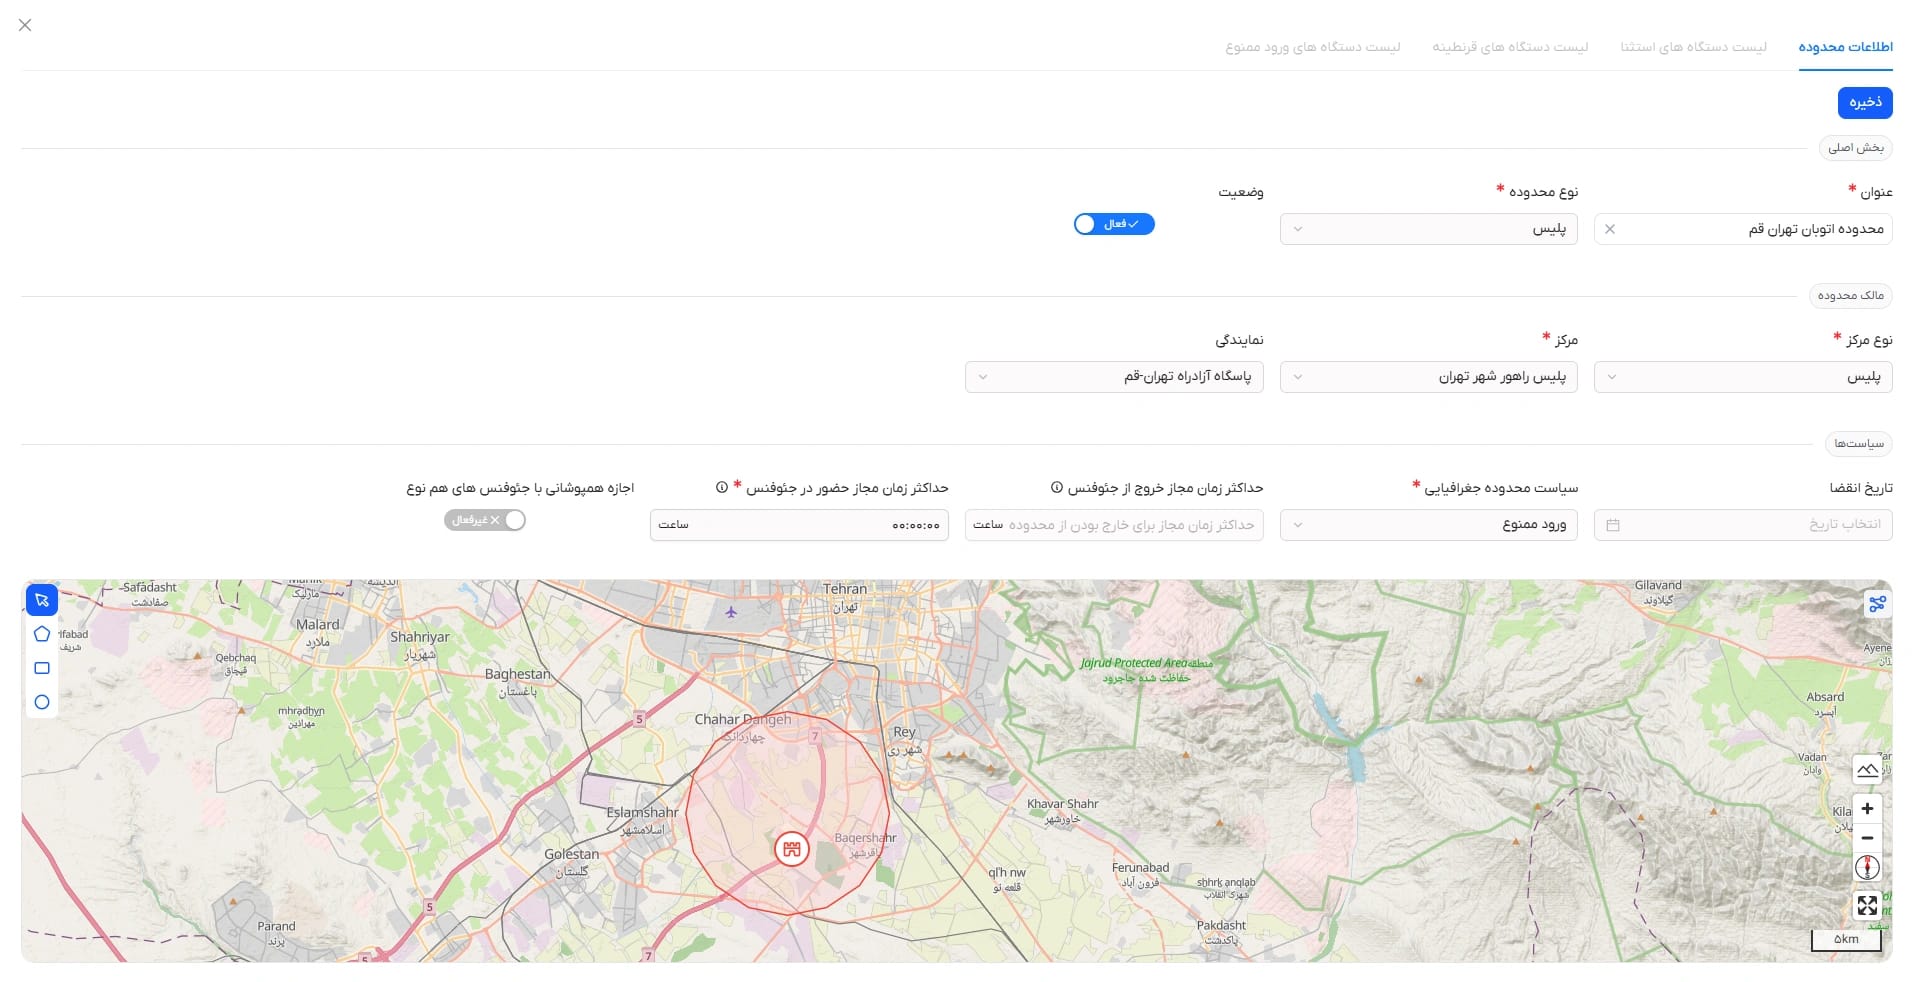Clear the عنوان field with the X icon

1610,229
